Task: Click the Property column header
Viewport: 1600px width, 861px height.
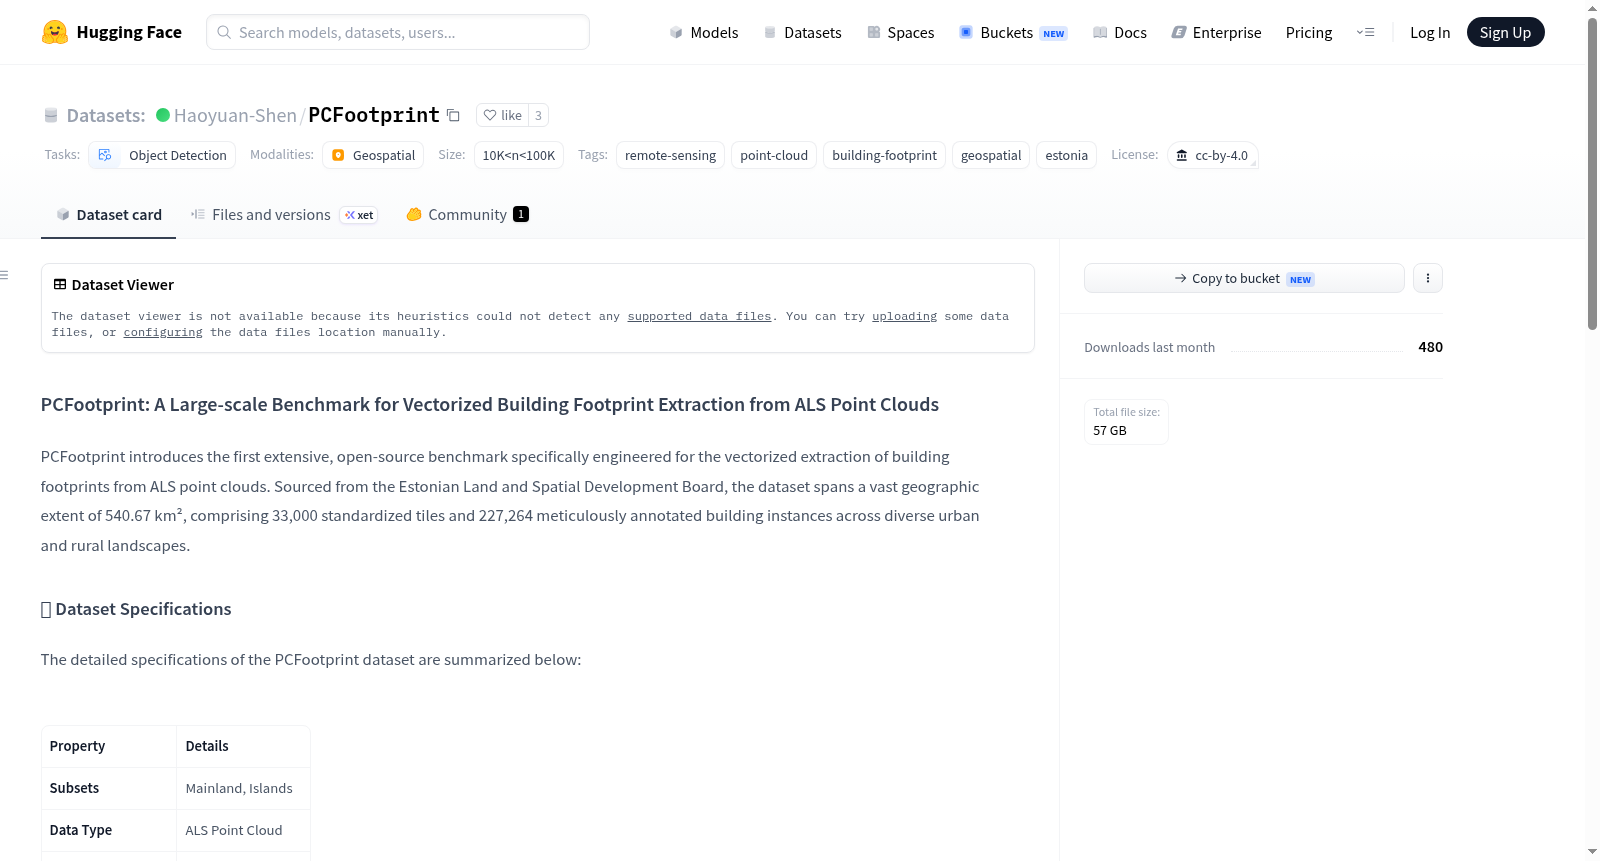Action: (109, 746)
